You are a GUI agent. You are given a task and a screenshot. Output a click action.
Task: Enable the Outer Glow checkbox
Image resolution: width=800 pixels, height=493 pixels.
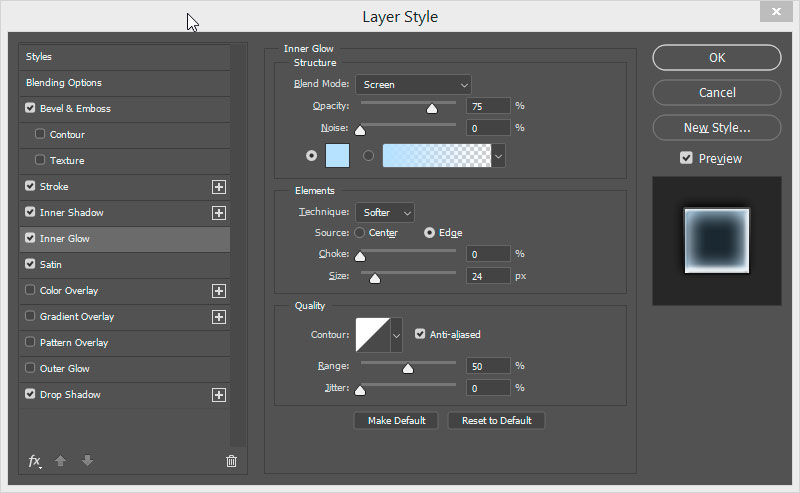(x=30, y=368)
